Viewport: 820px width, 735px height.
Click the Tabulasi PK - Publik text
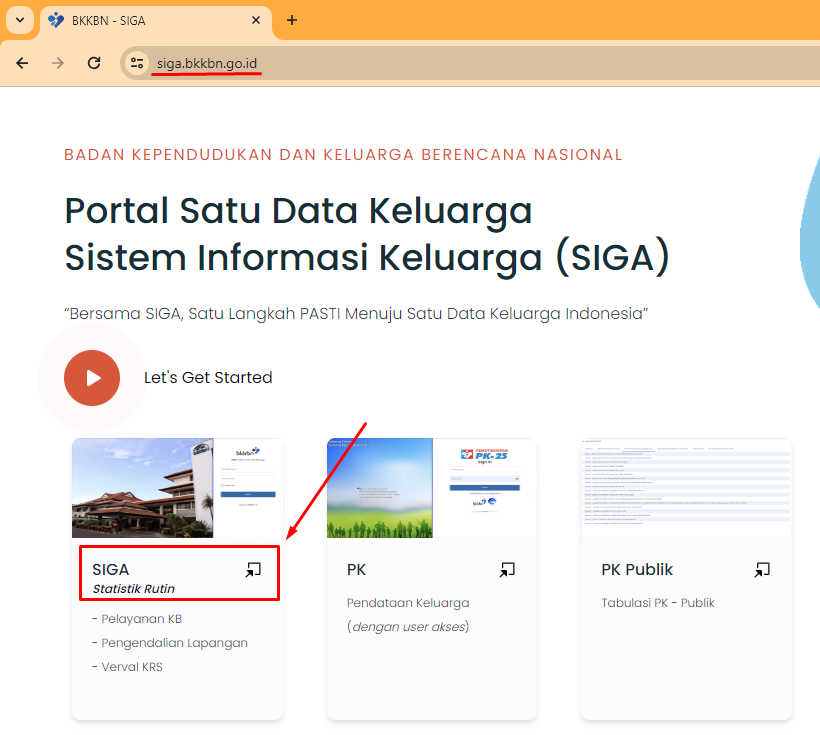658,603
